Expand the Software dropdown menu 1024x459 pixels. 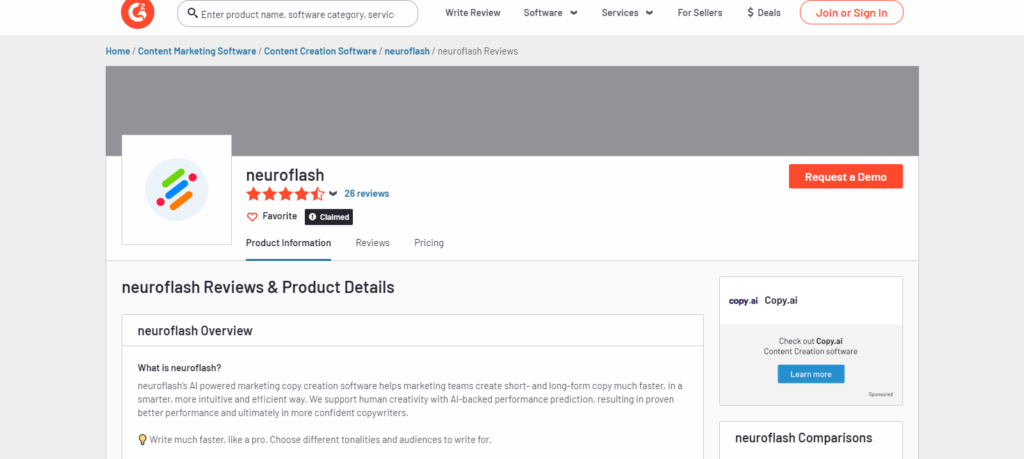(551, 12)
